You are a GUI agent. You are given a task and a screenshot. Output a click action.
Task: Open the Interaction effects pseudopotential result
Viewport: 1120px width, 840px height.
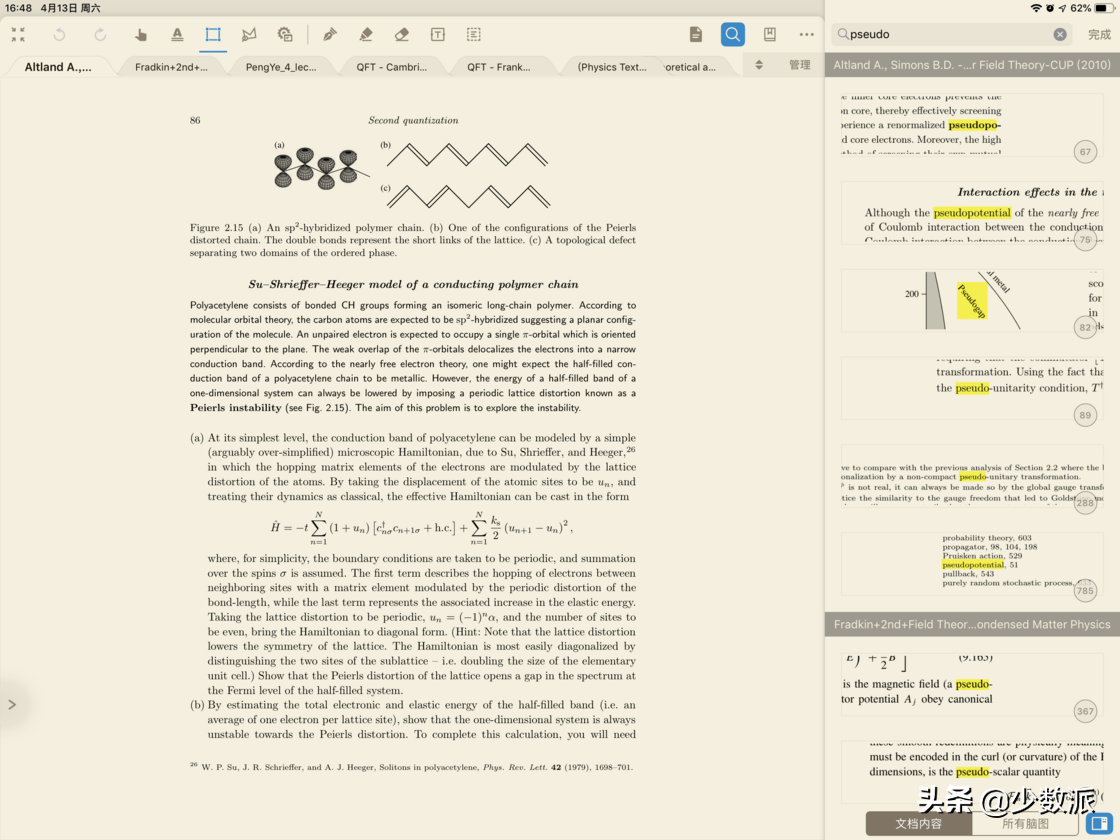tap(971, 212)
